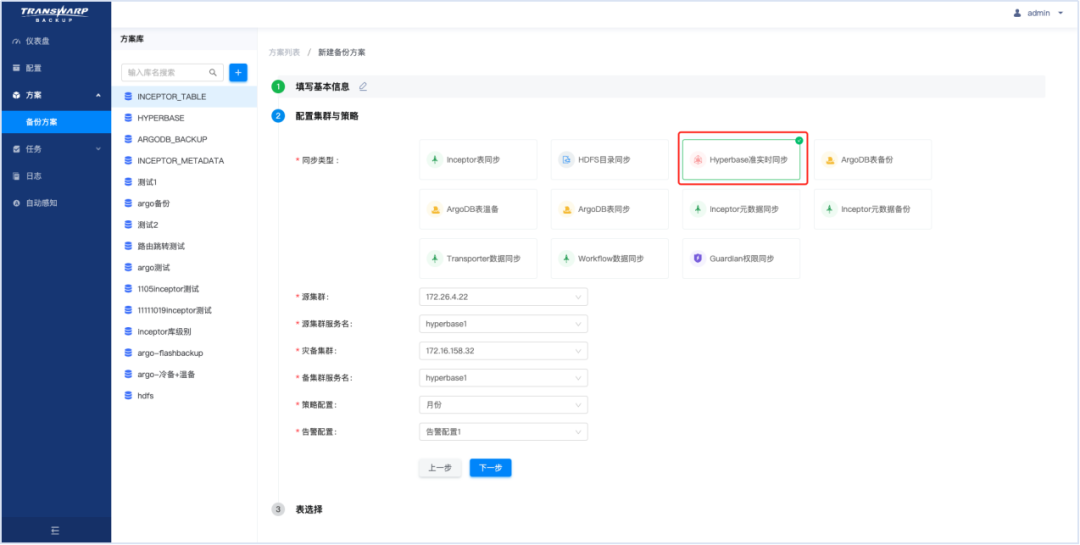Click the 填写基本信息 step heading
The width and height of the screenshot is (1080, 545).
[x=322, y=87]
